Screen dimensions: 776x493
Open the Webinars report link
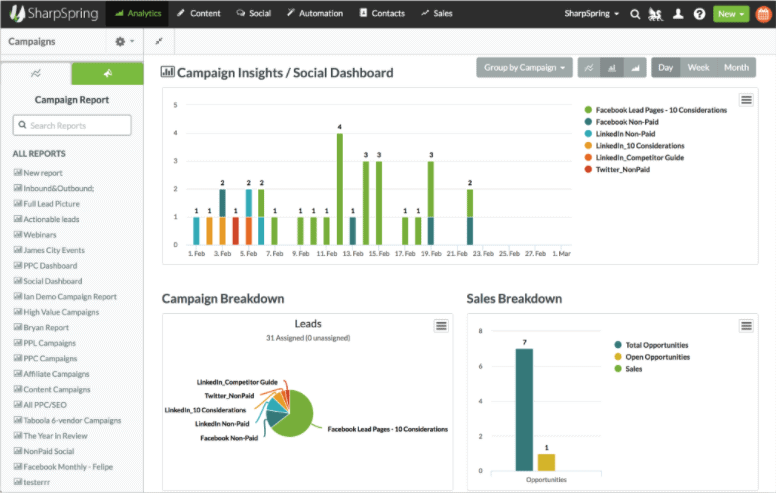[41, 234]
